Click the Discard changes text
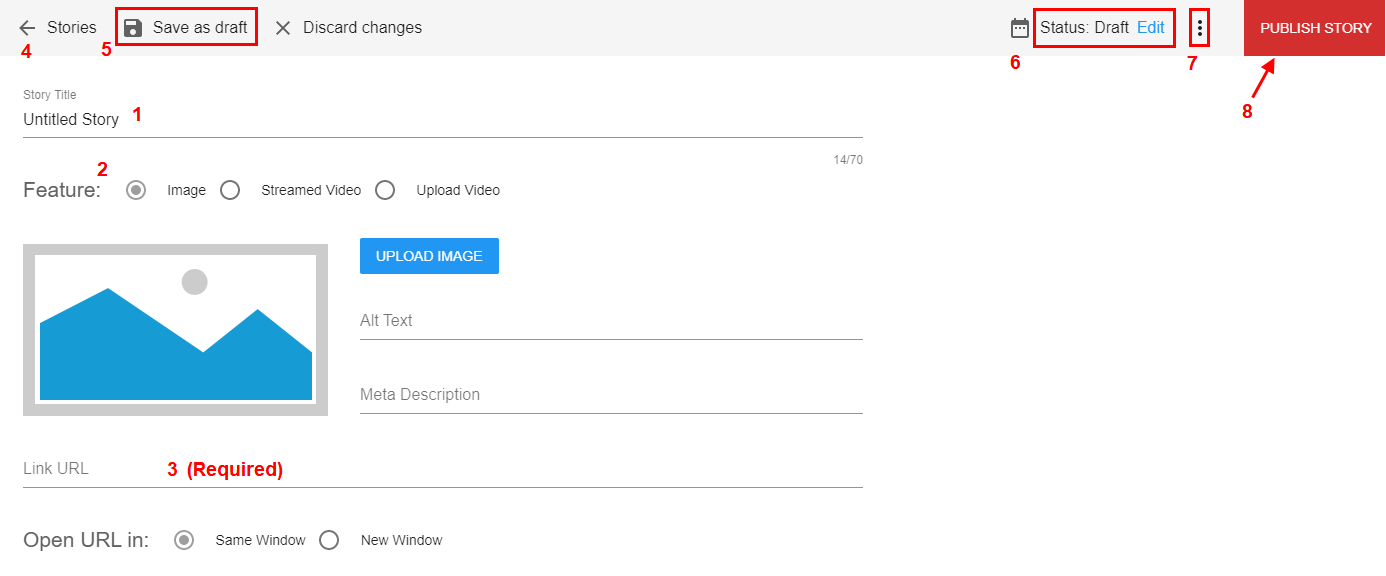The height and width of the screenshot is (576, 1386). [x=362, y=28]
